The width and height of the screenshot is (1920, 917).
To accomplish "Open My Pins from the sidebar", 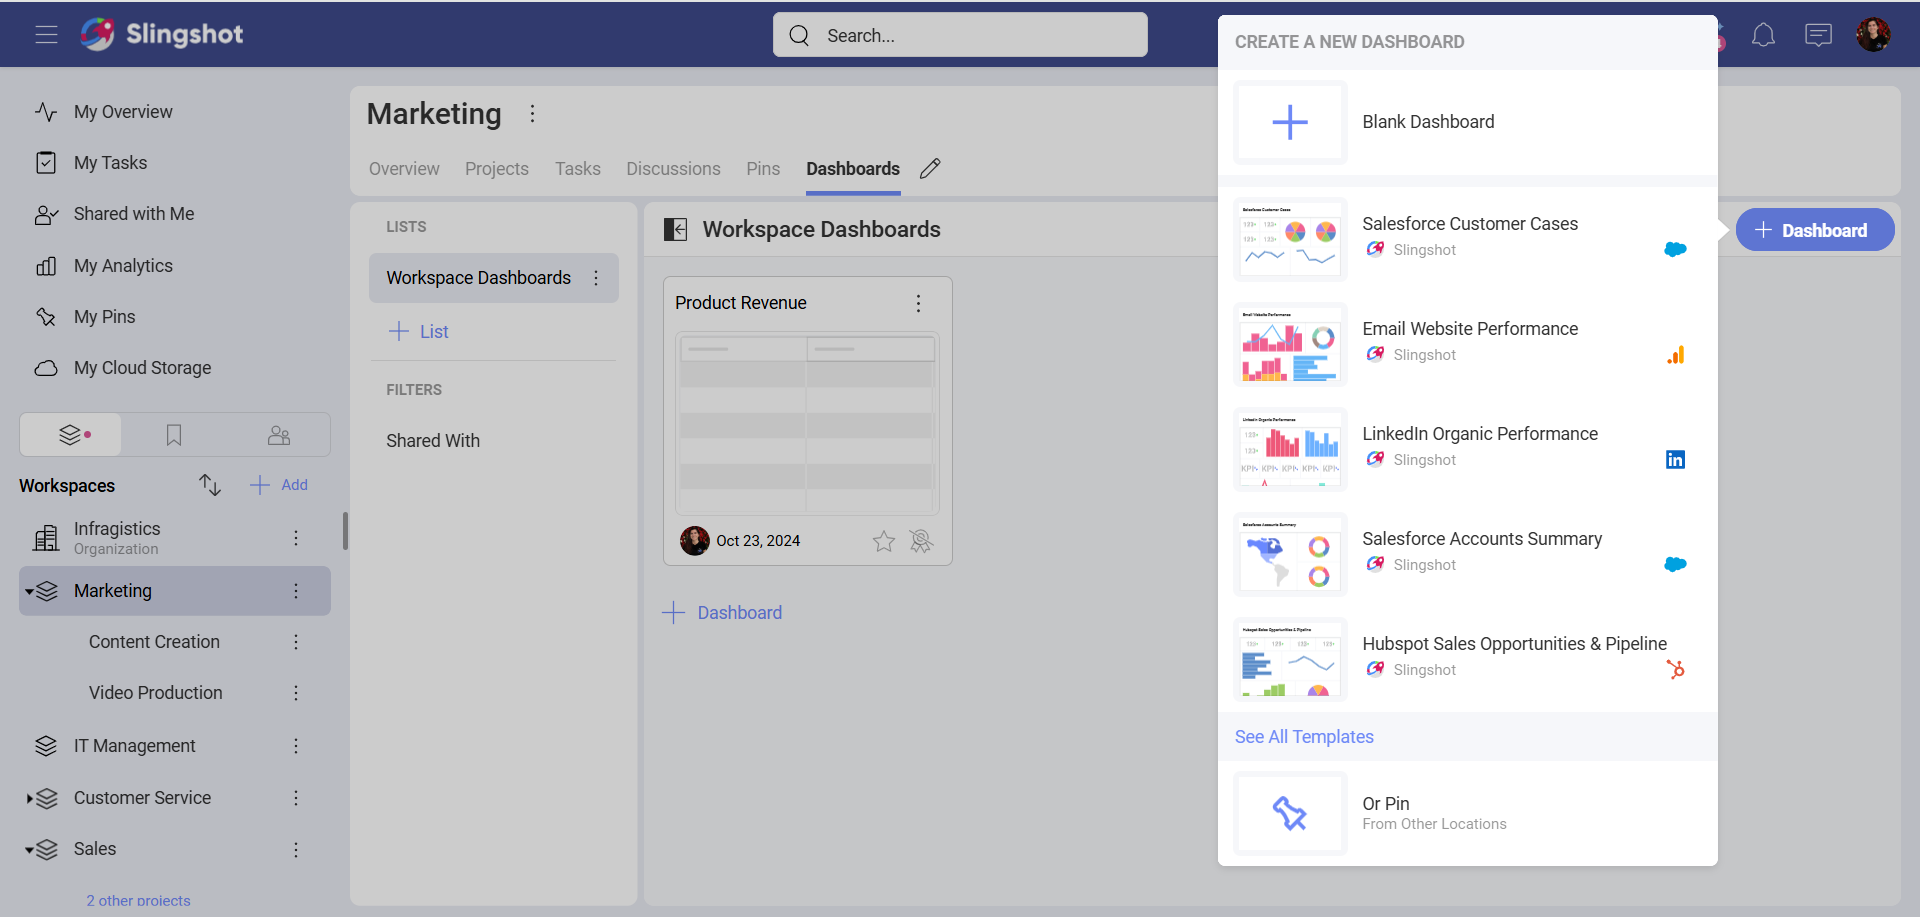I will pos(104,316).
